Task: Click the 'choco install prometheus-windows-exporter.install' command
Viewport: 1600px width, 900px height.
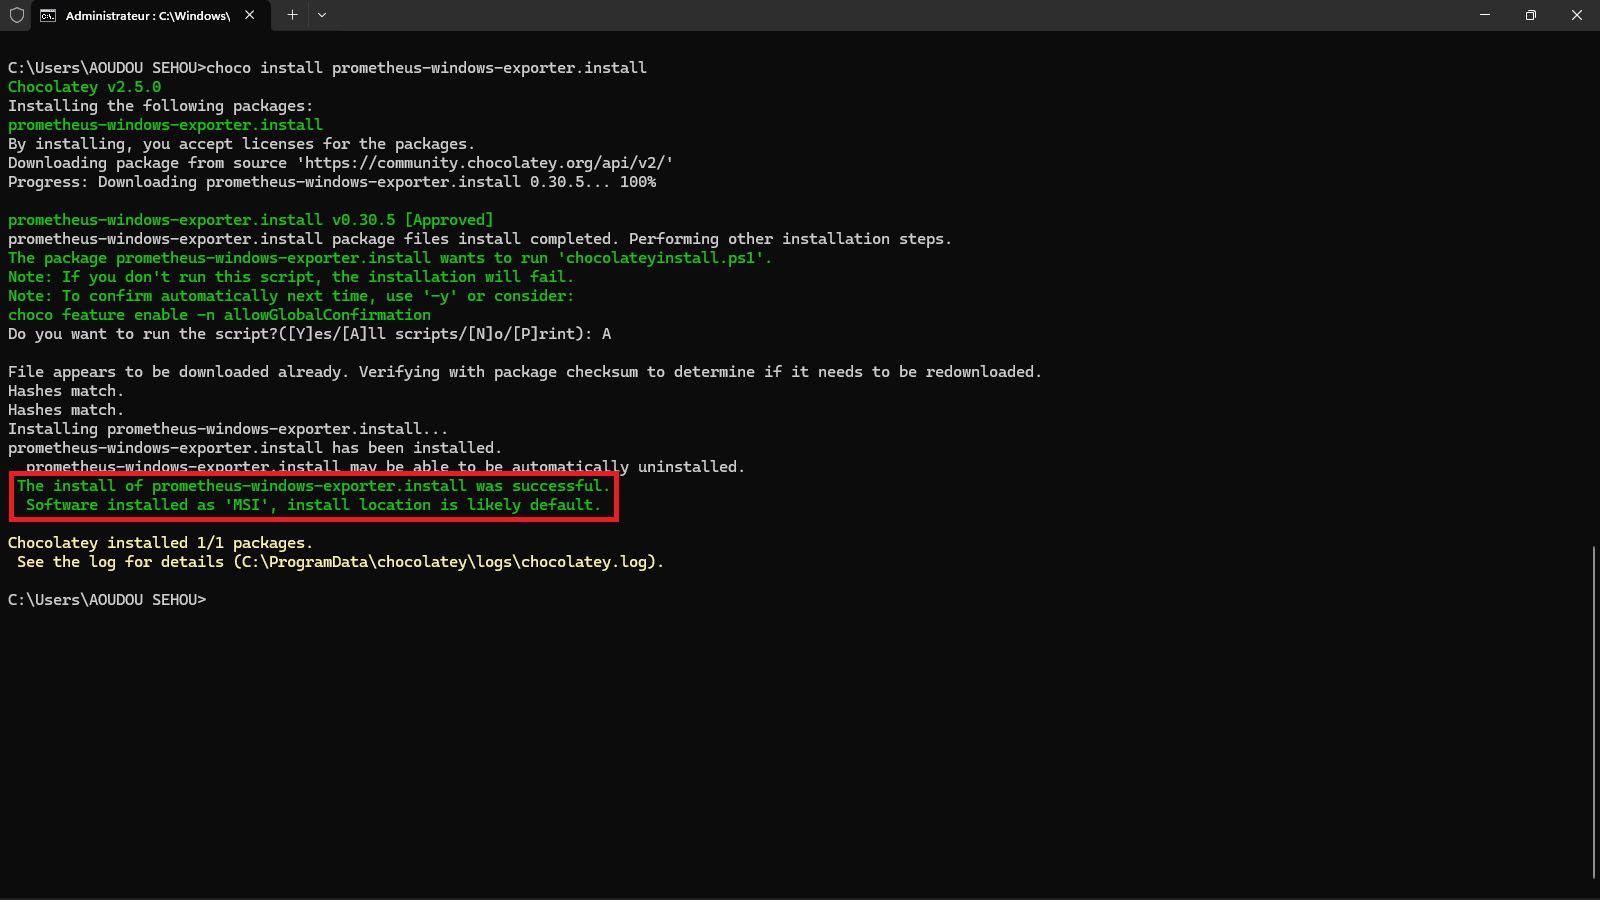Action: point(427,68)
